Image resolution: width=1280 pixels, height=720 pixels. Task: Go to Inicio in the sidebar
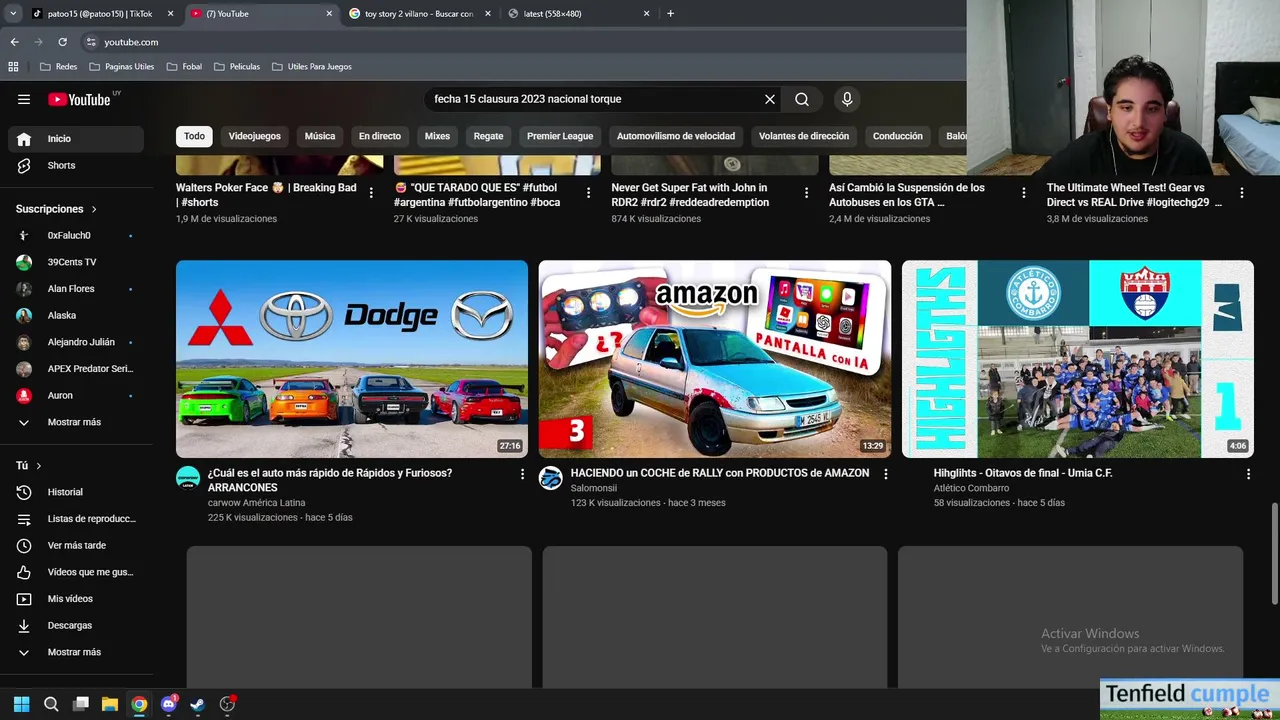pos(76,139)
